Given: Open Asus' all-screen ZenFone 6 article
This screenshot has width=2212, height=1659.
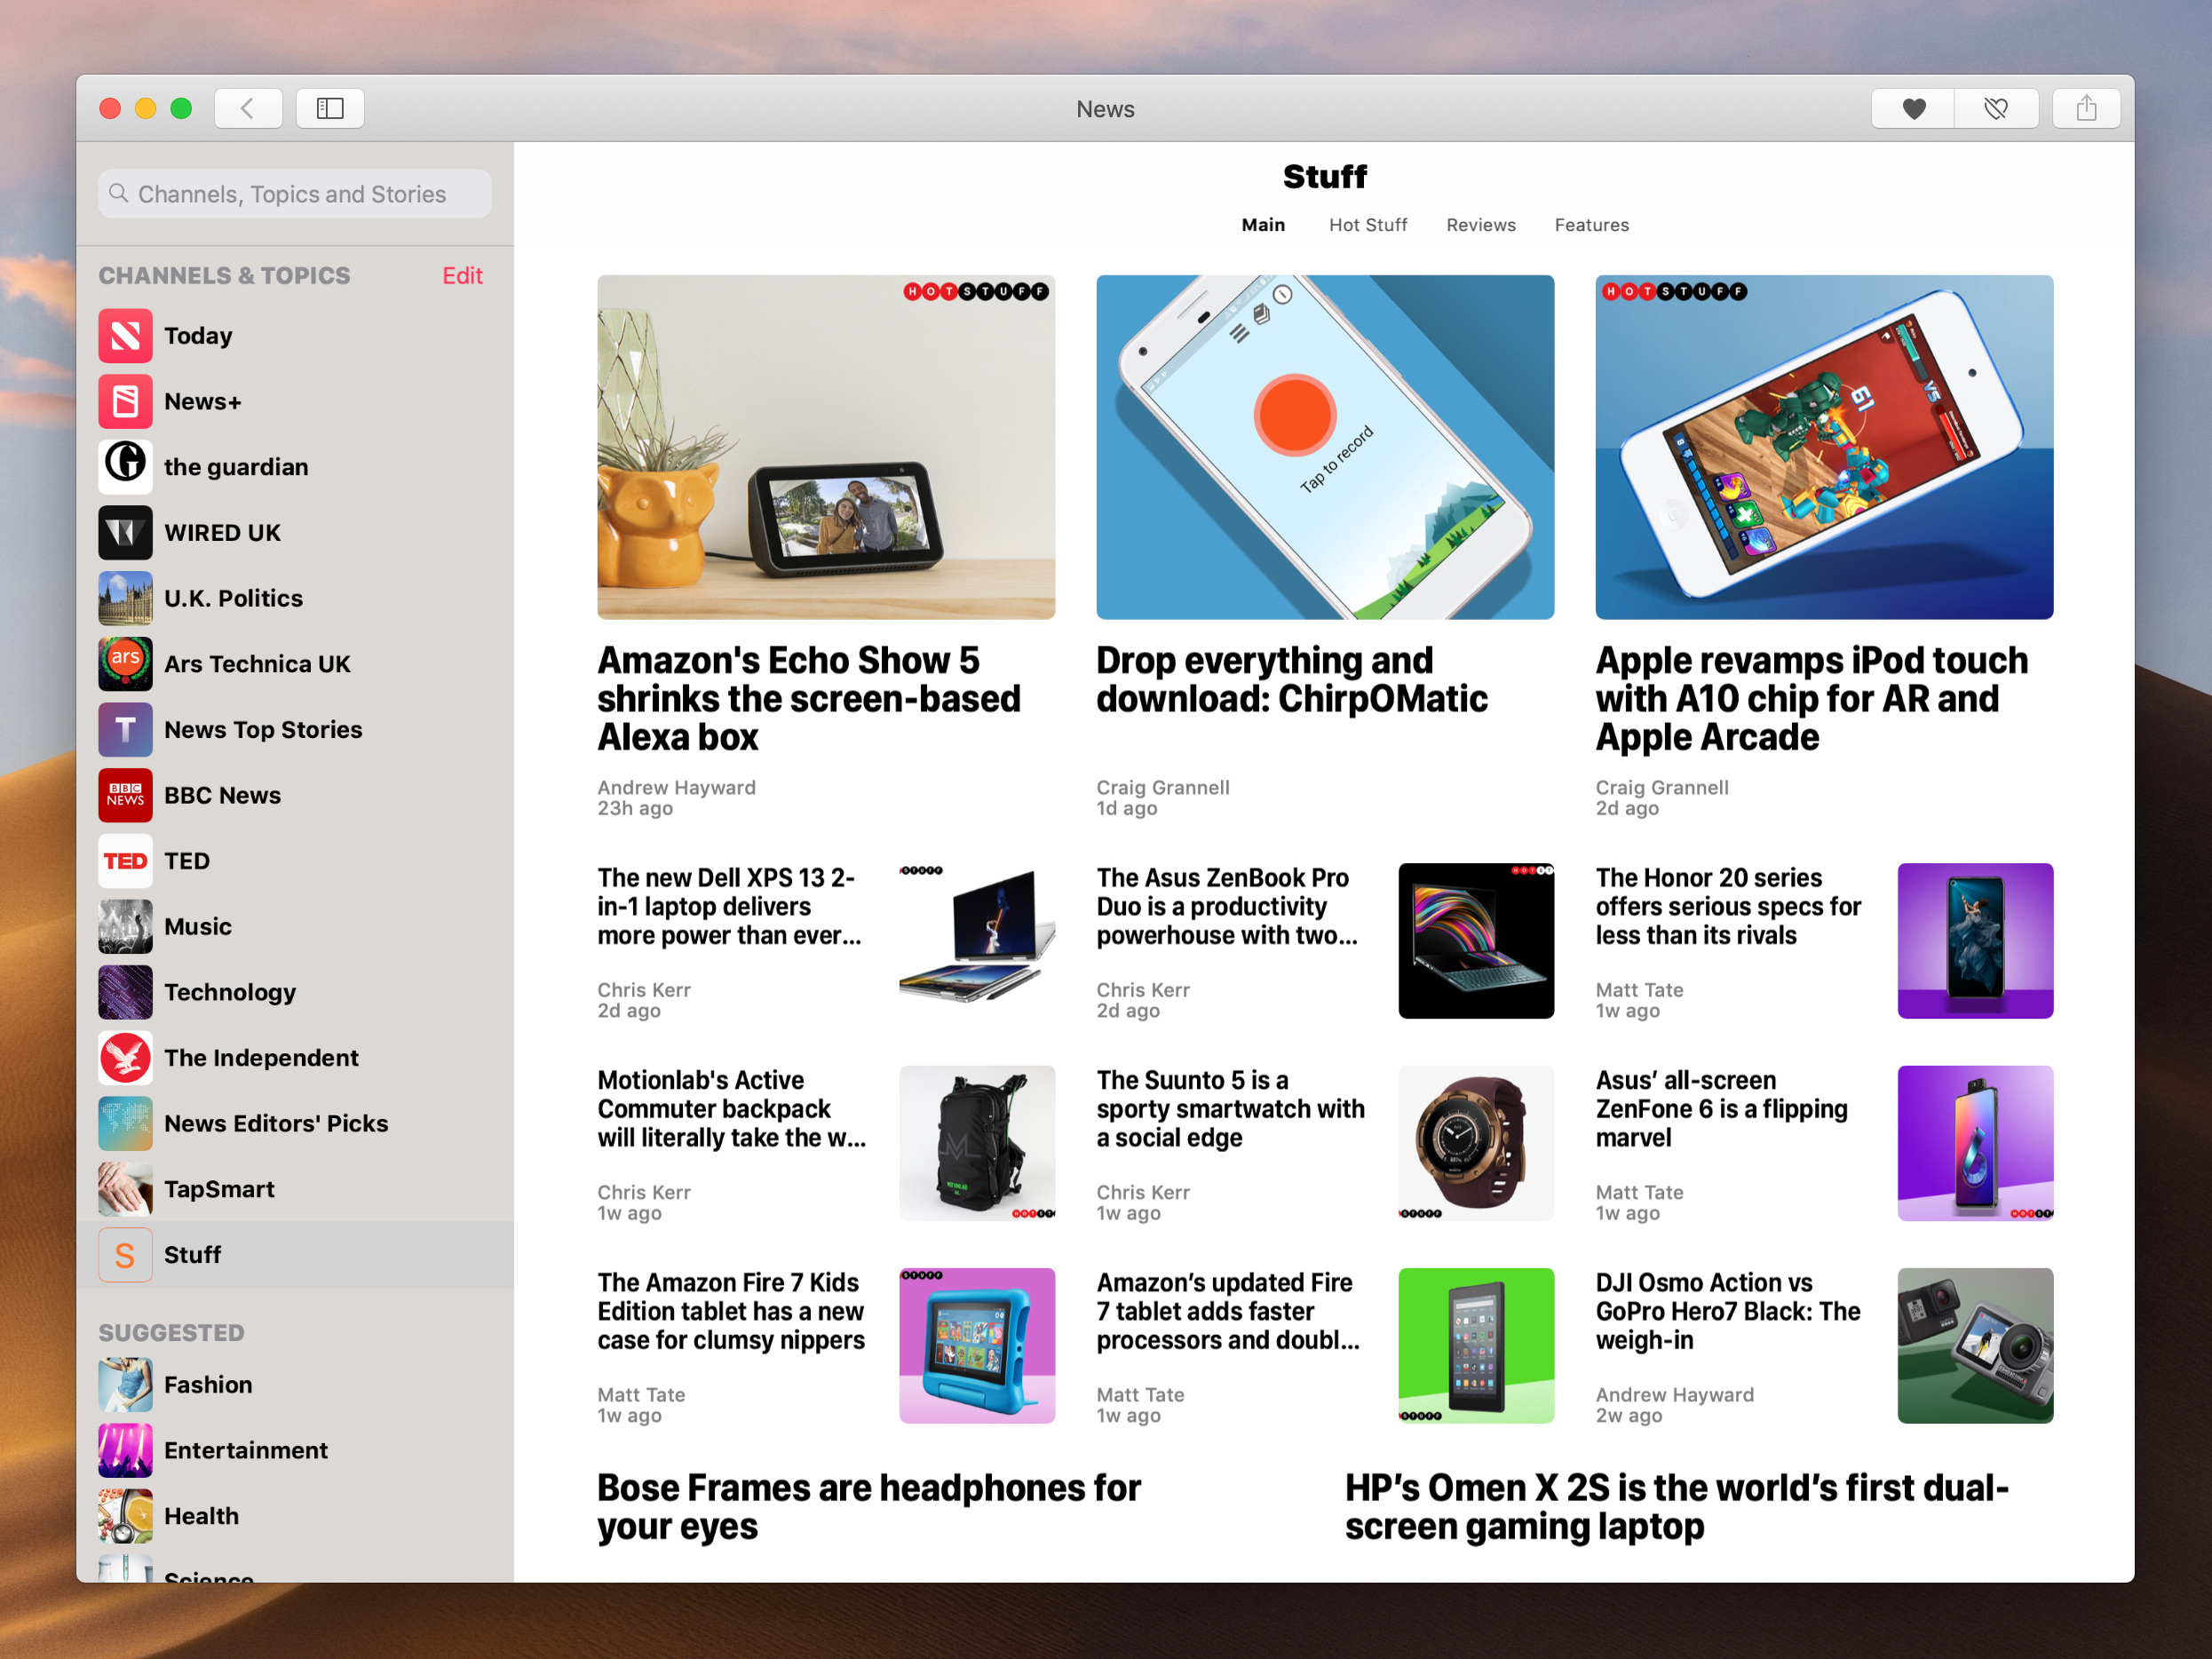Looking at the screenshot, I should (x=1721, y=1109).
